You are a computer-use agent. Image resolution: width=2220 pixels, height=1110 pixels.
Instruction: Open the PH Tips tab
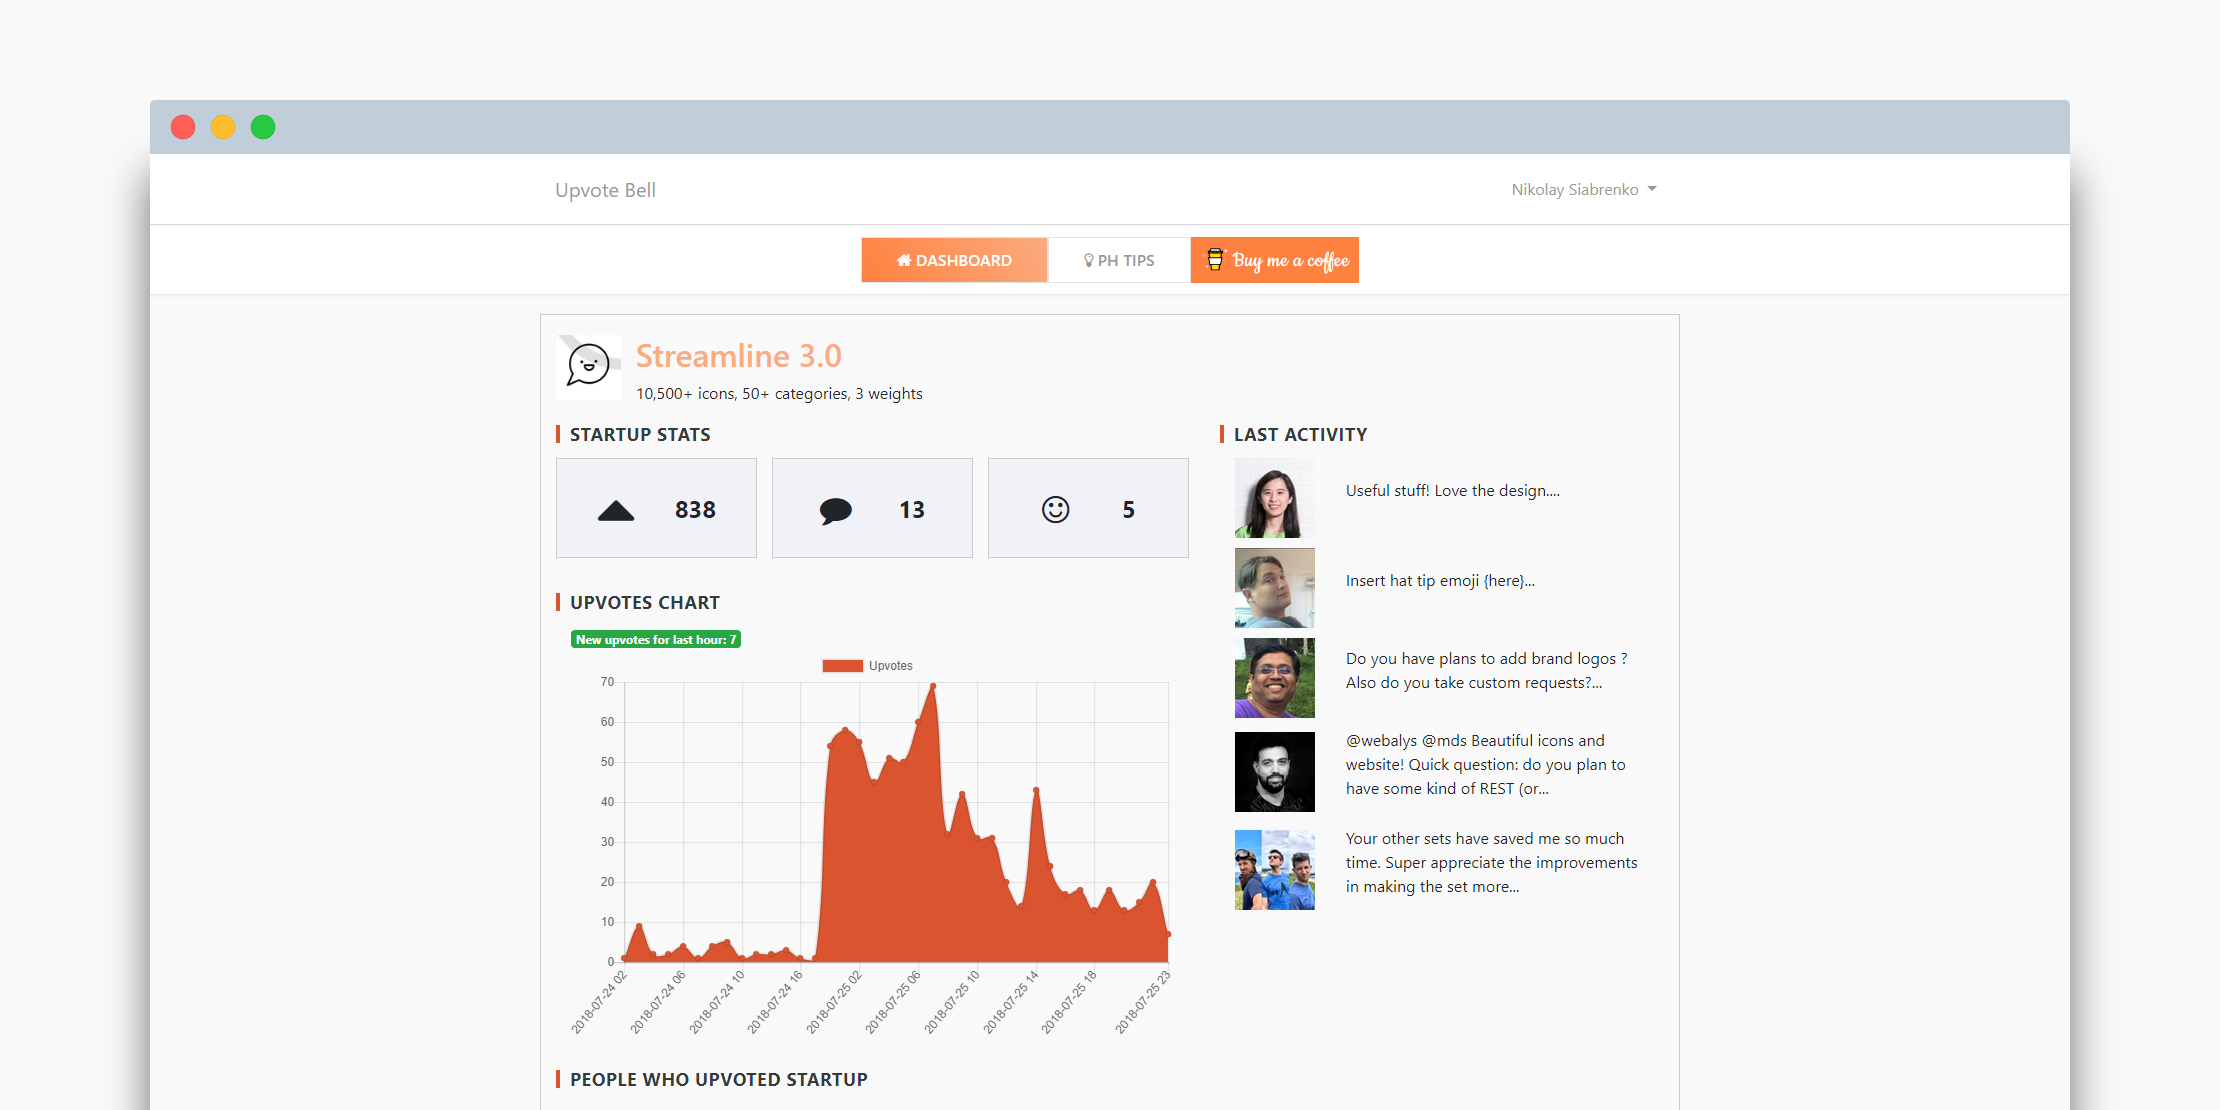point(1119,260)
